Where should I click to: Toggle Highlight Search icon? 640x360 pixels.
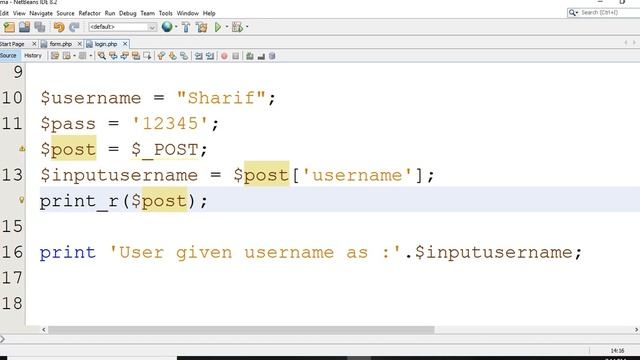coord(136,56)
